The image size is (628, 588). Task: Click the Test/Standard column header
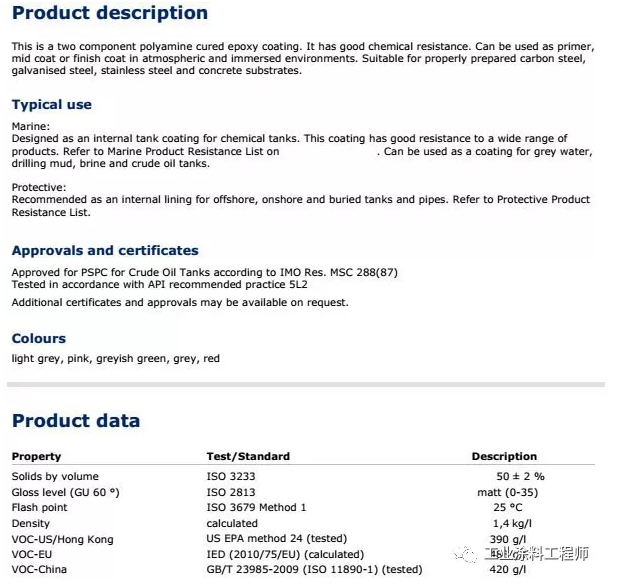pos(248,456)
